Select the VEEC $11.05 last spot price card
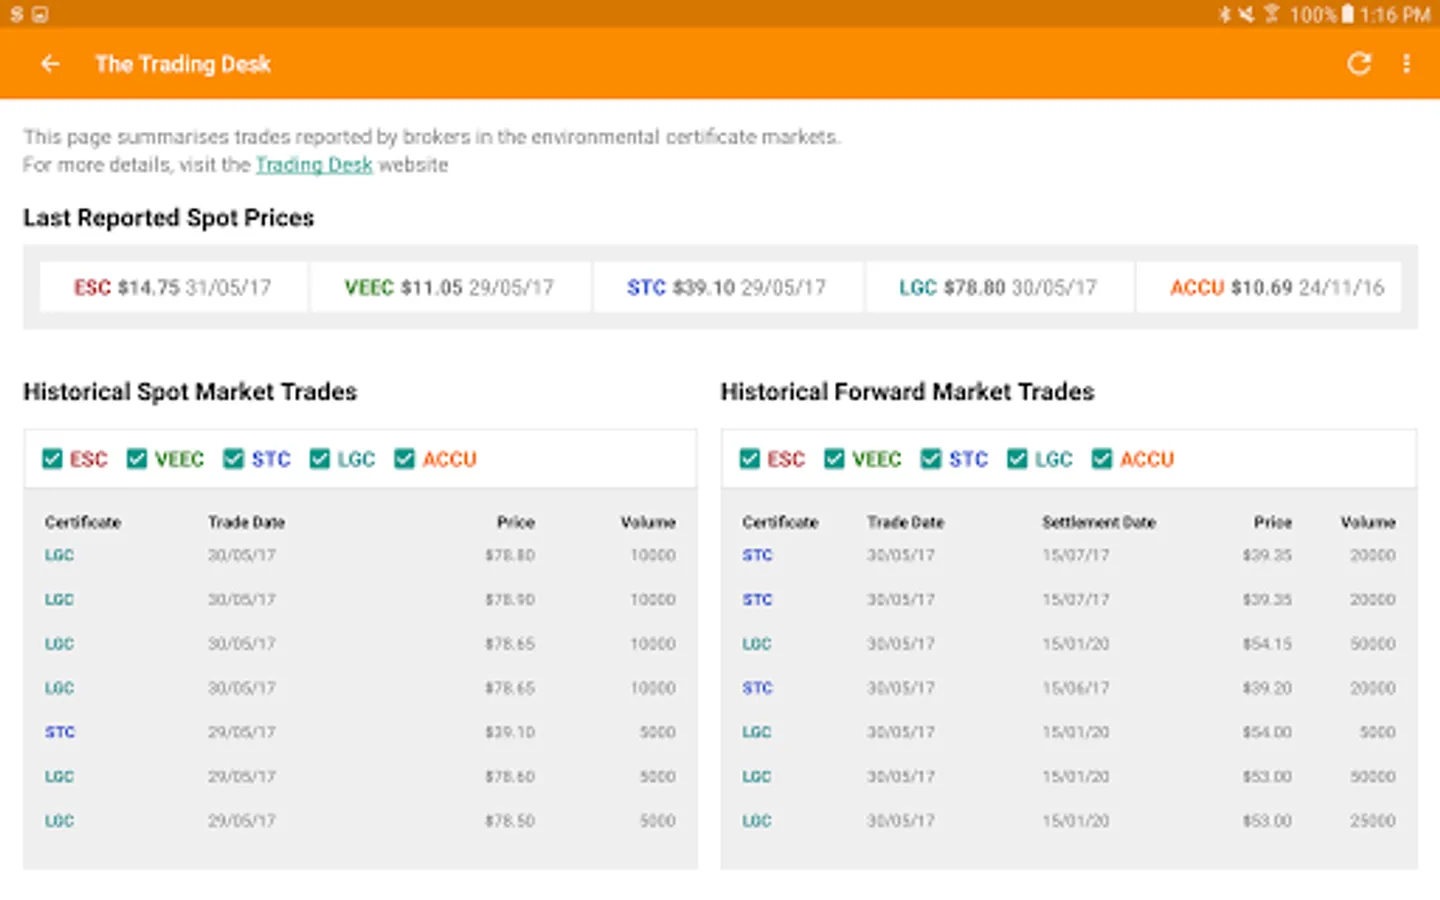Image resolution: width=1440 pixels, height=900 pixels. coord(450,288)
